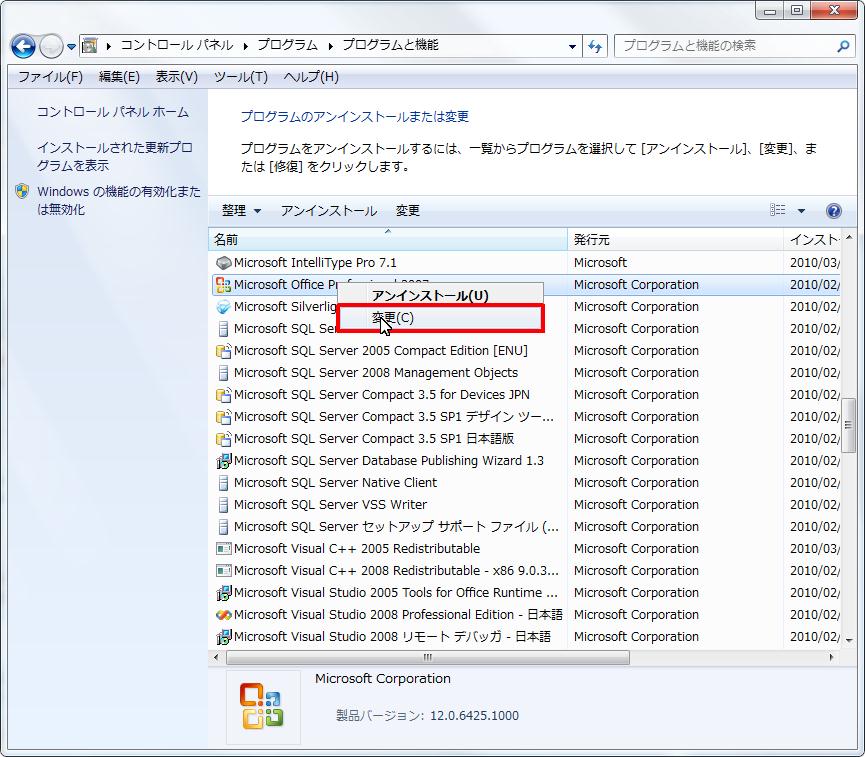Click アンインストール in the toolbar
Image resolution: width=865 pixels, height=757 pixels.
click(328, 211)
